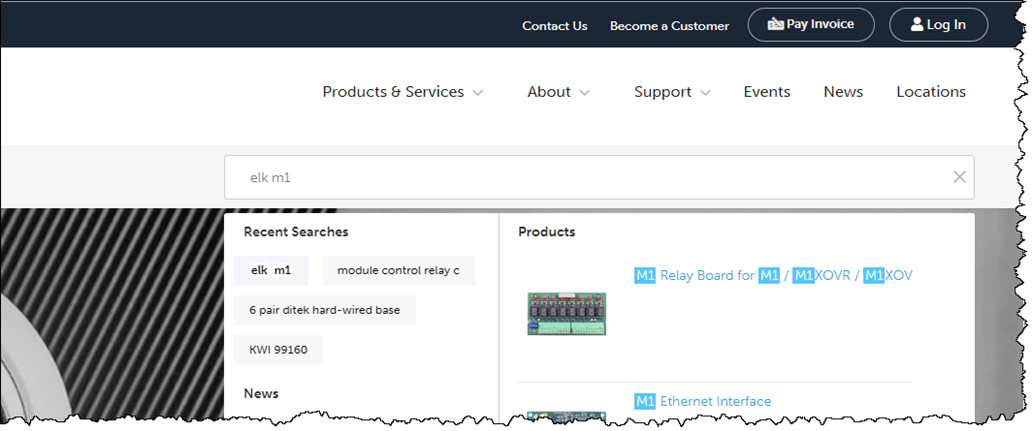Open M1 Ethernet Interface product link
Viewport: 1032px width, 431px height.
click(x=702, y=401)
